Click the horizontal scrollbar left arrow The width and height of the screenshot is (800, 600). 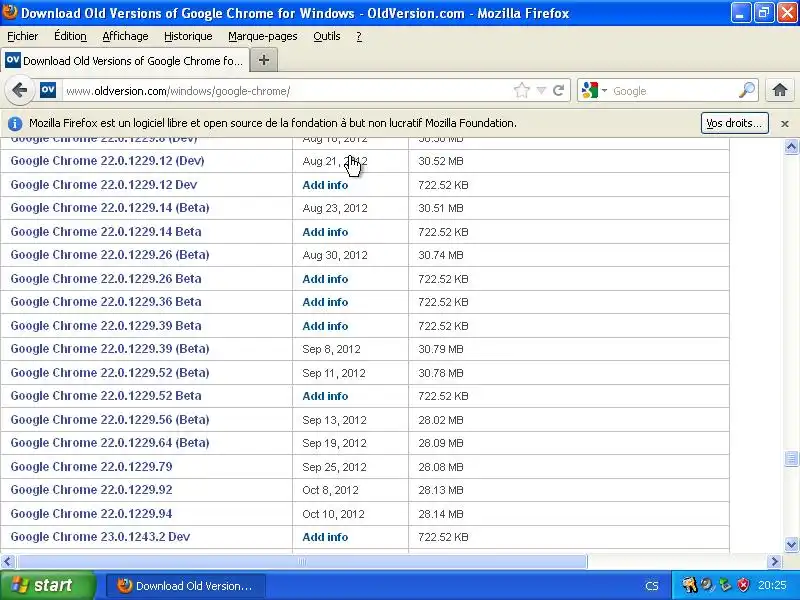point(7,562)
